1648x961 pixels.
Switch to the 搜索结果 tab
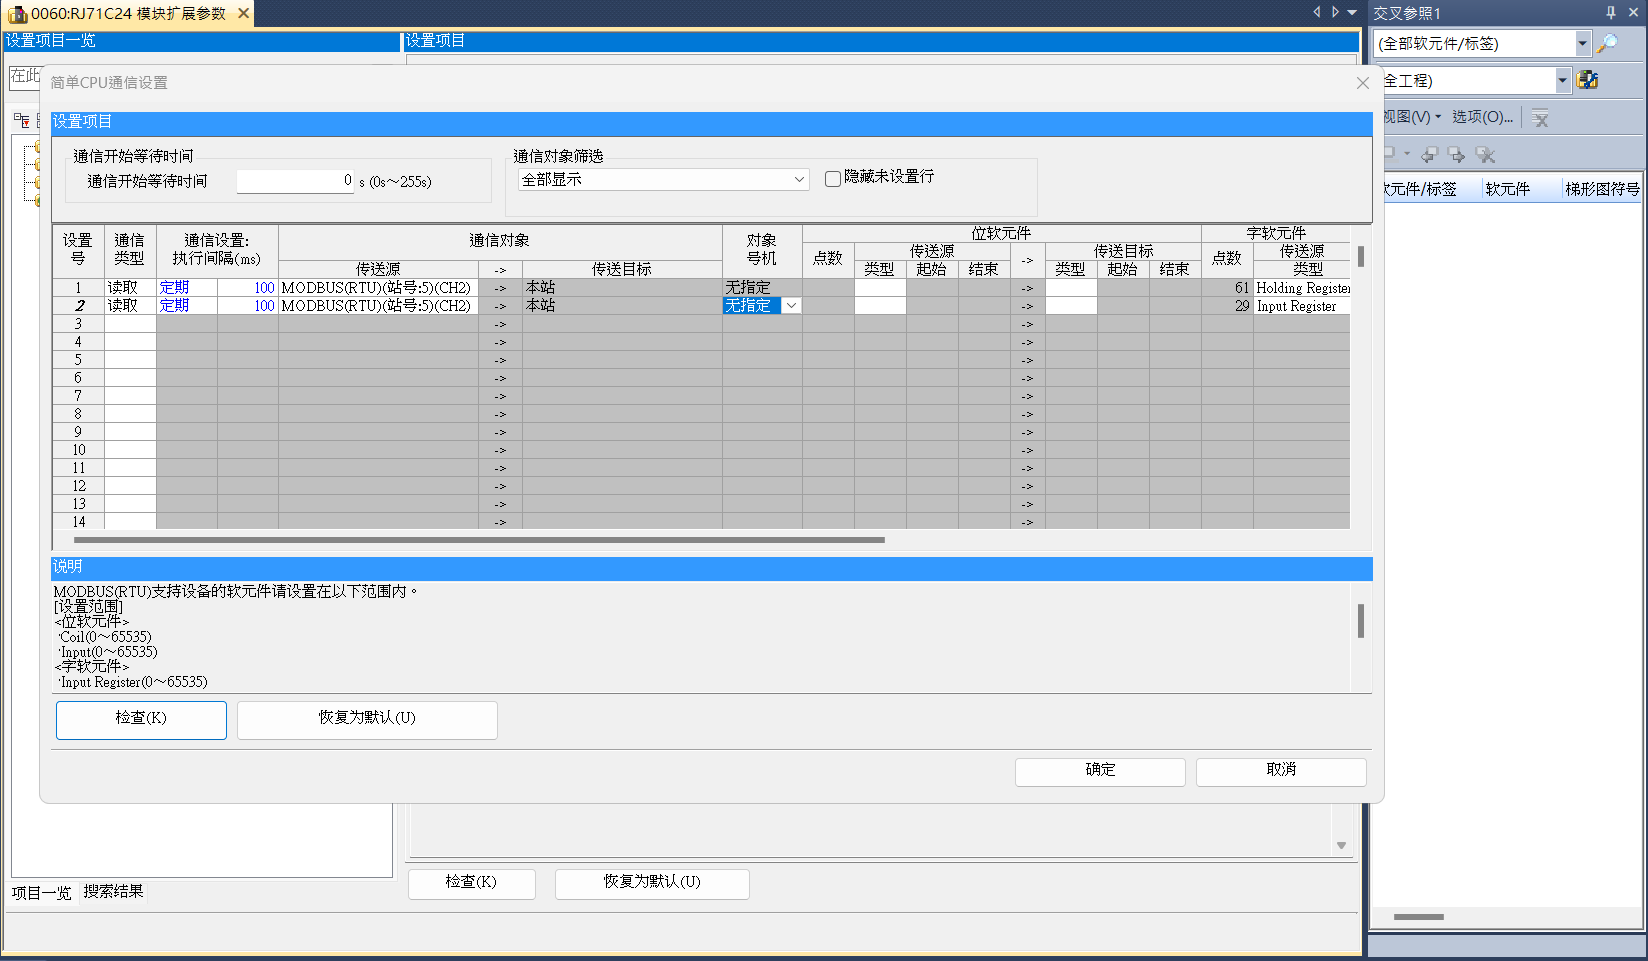113,891
